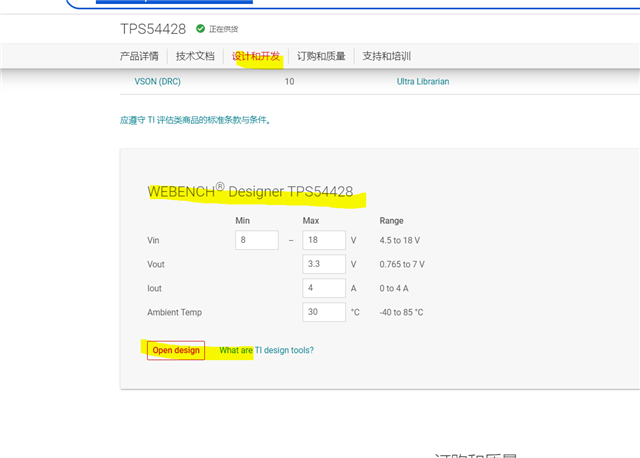
Task: Open the 产品详情 tab
Action: 139,56
